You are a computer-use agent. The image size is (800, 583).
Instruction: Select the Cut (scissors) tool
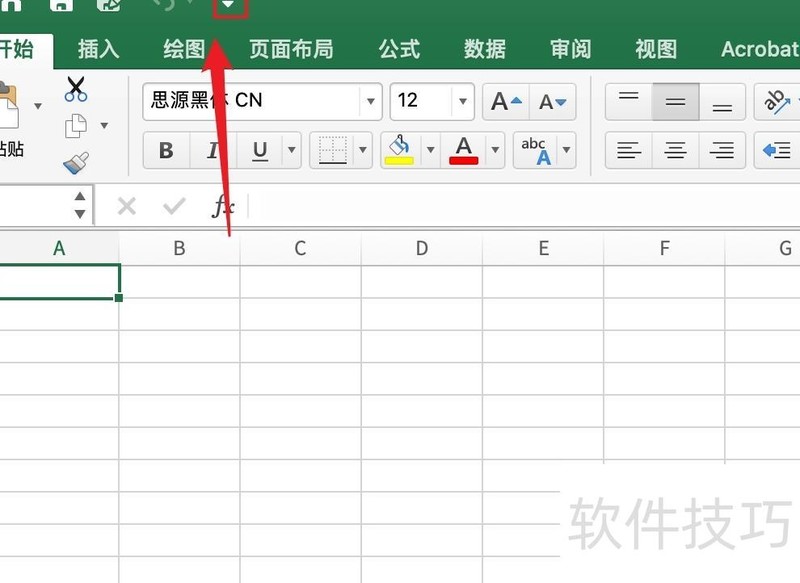[75, 85]
